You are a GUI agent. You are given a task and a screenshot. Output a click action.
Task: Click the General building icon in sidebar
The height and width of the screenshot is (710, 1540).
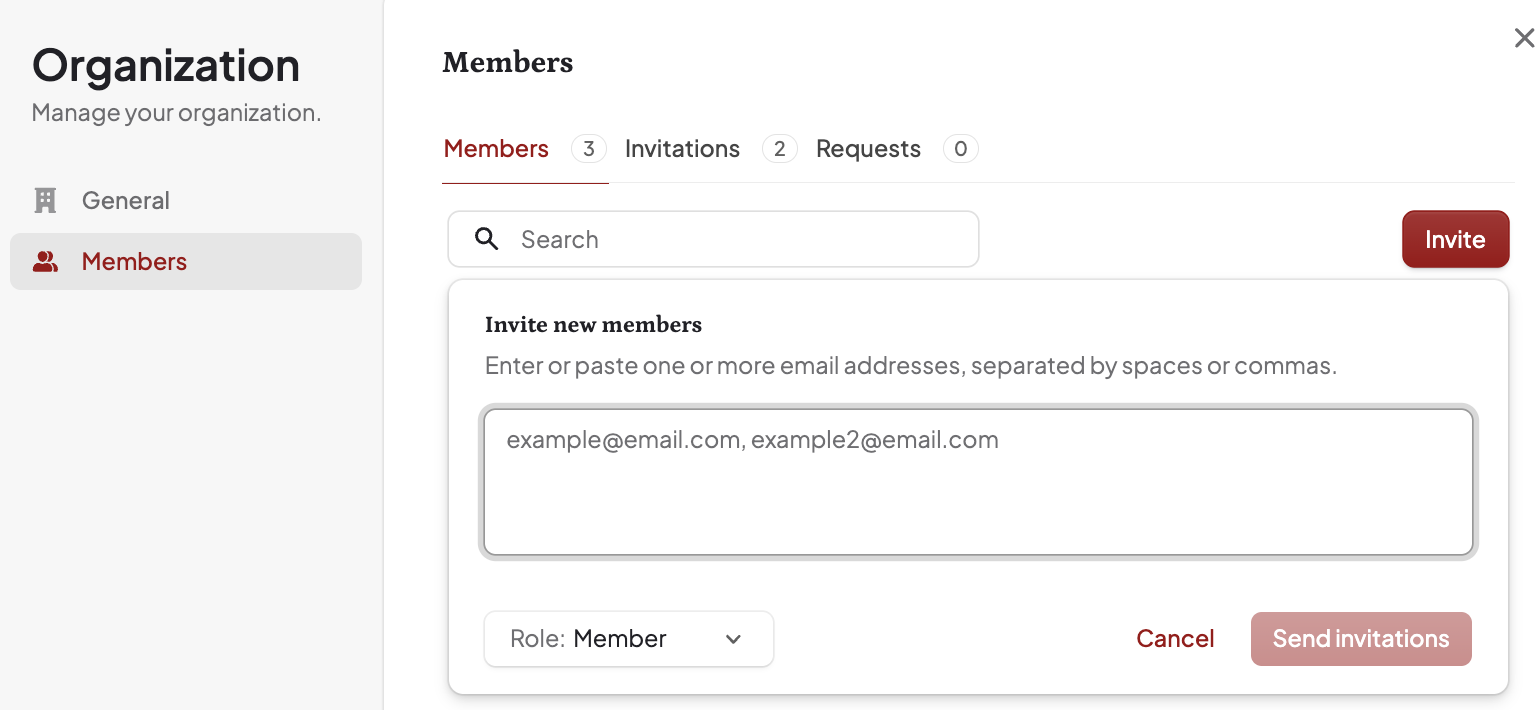(45, 200)
